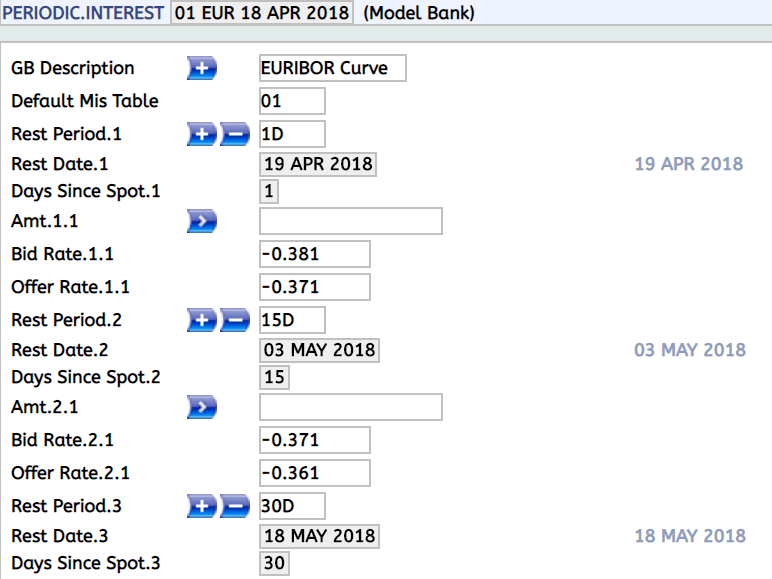The image size is (772, 579).
Task: Expand Amt.1.1 with arrow icon
Action: click(x=202, y=221)
